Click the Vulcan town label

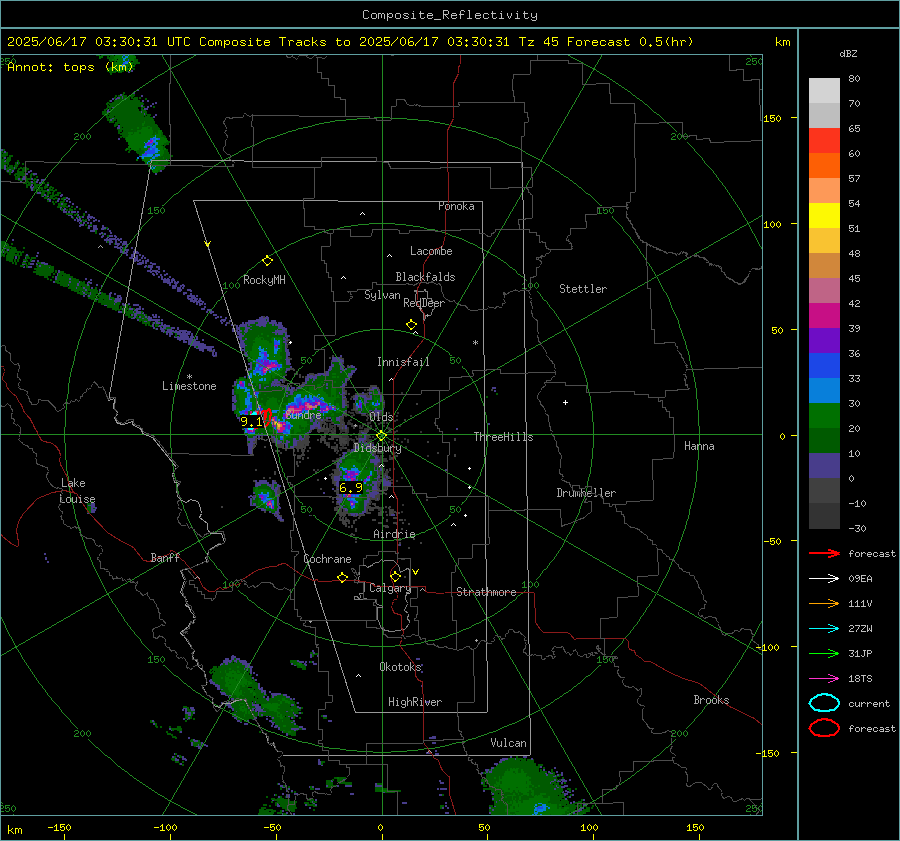point(509,743)
